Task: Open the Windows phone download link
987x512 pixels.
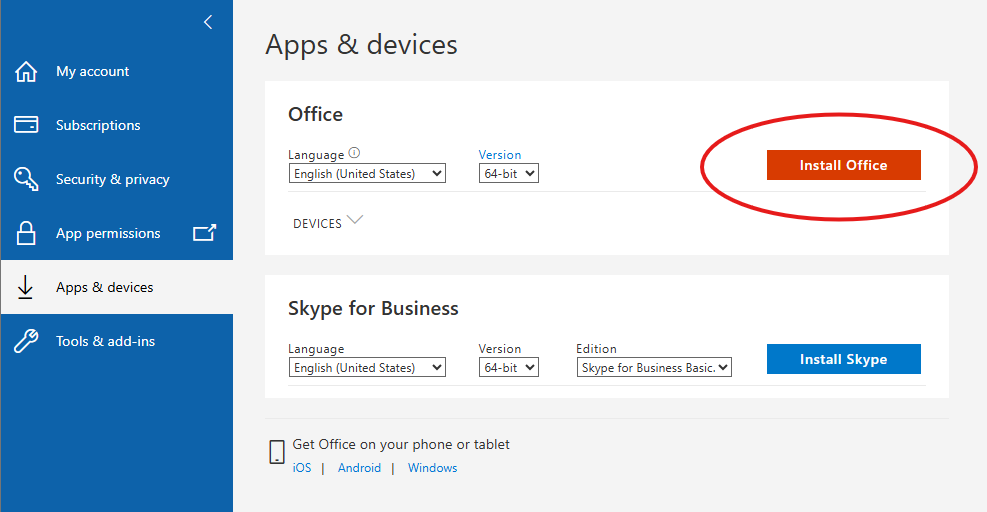Action: point(432,468)
